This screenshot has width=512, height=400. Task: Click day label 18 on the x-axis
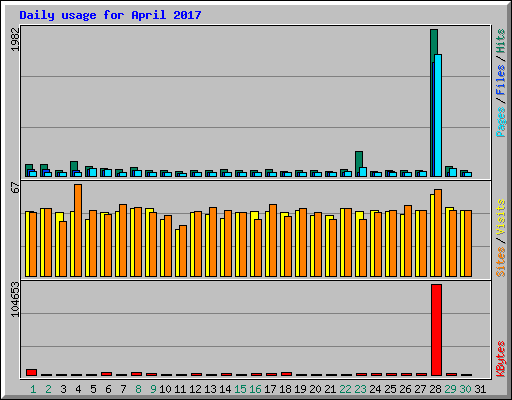(285, 389)
